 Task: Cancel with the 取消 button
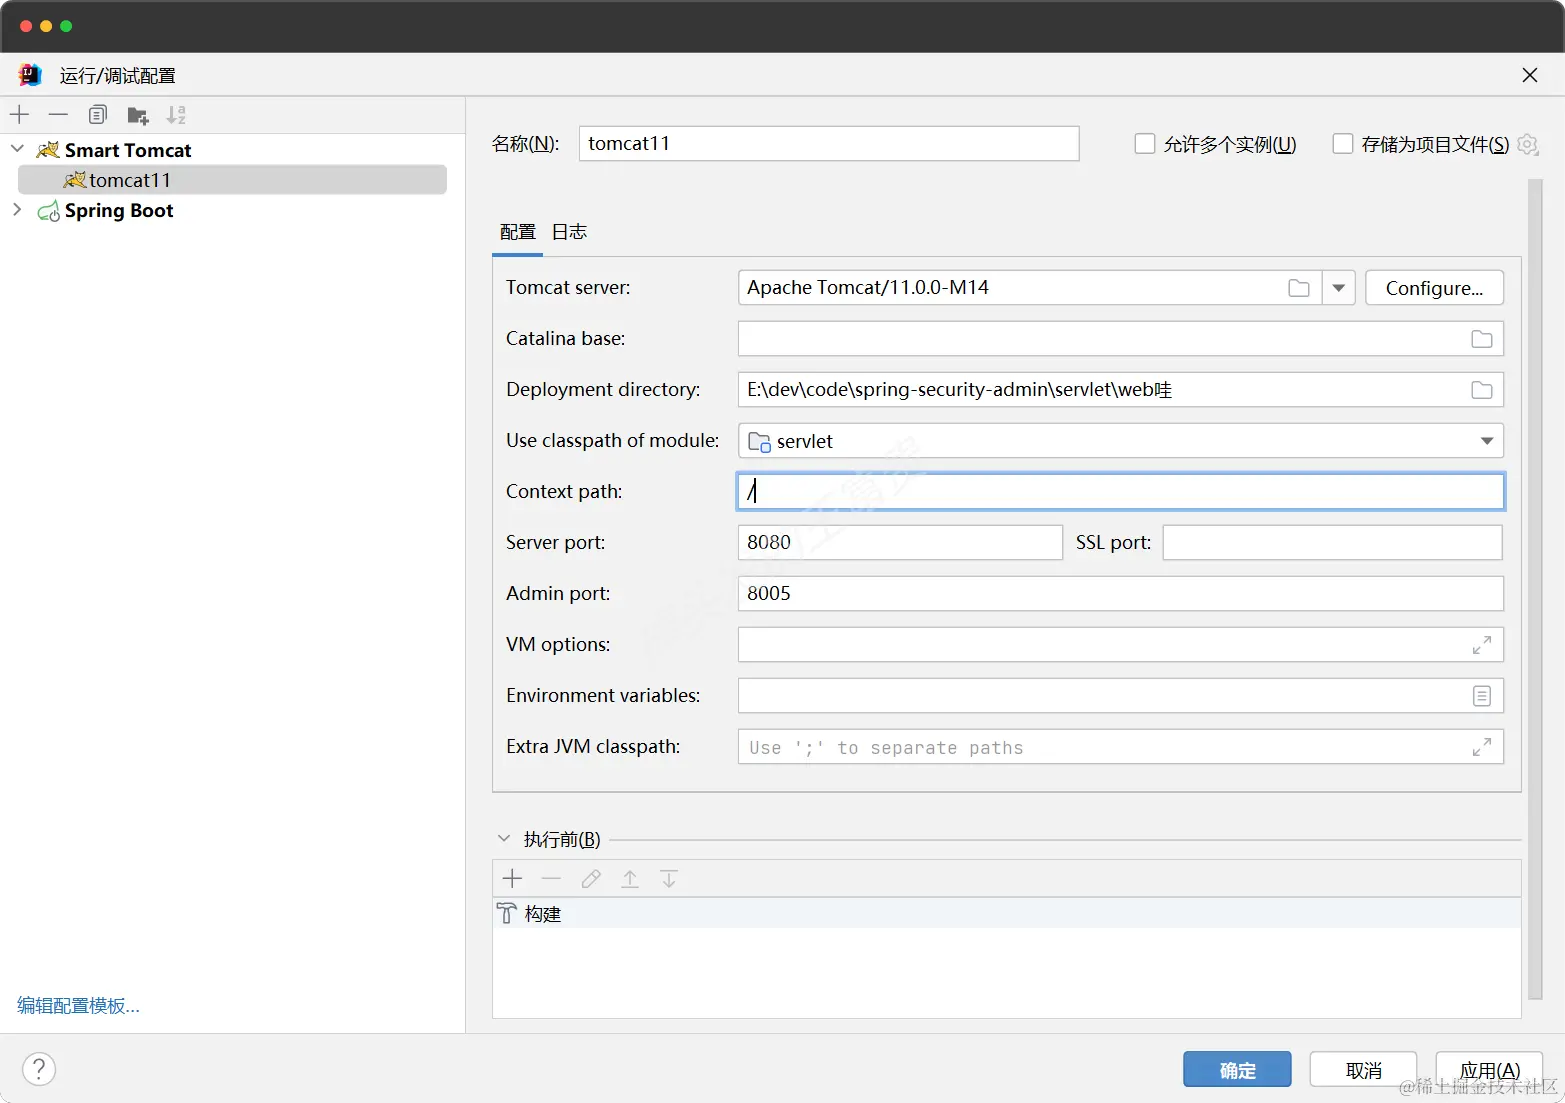pos(1363,1070)
